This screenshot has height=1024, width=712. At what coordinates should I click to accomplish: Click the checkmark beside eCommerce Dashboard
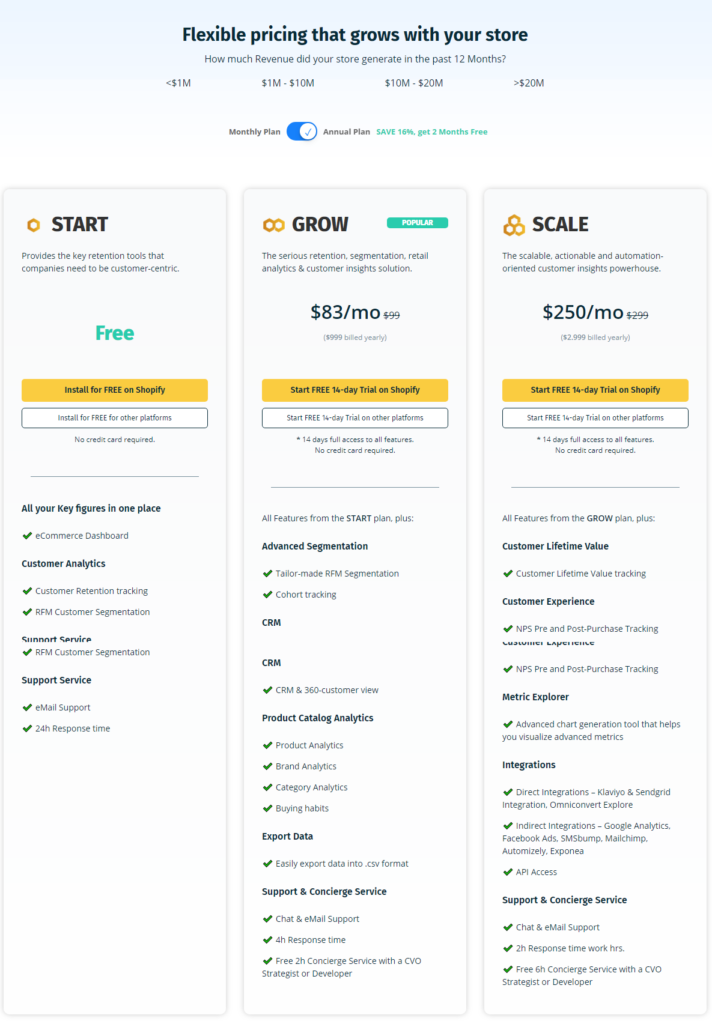click(x=27, y=535)
